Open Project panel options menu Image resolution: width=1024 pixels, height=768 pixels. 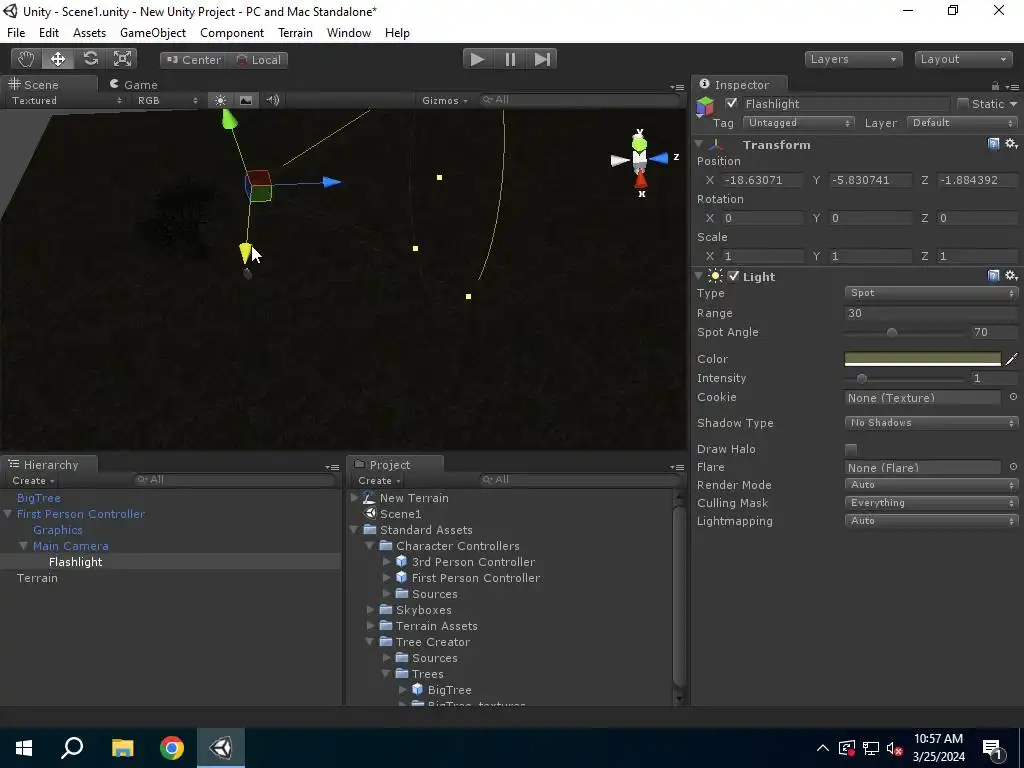(677, 467)
